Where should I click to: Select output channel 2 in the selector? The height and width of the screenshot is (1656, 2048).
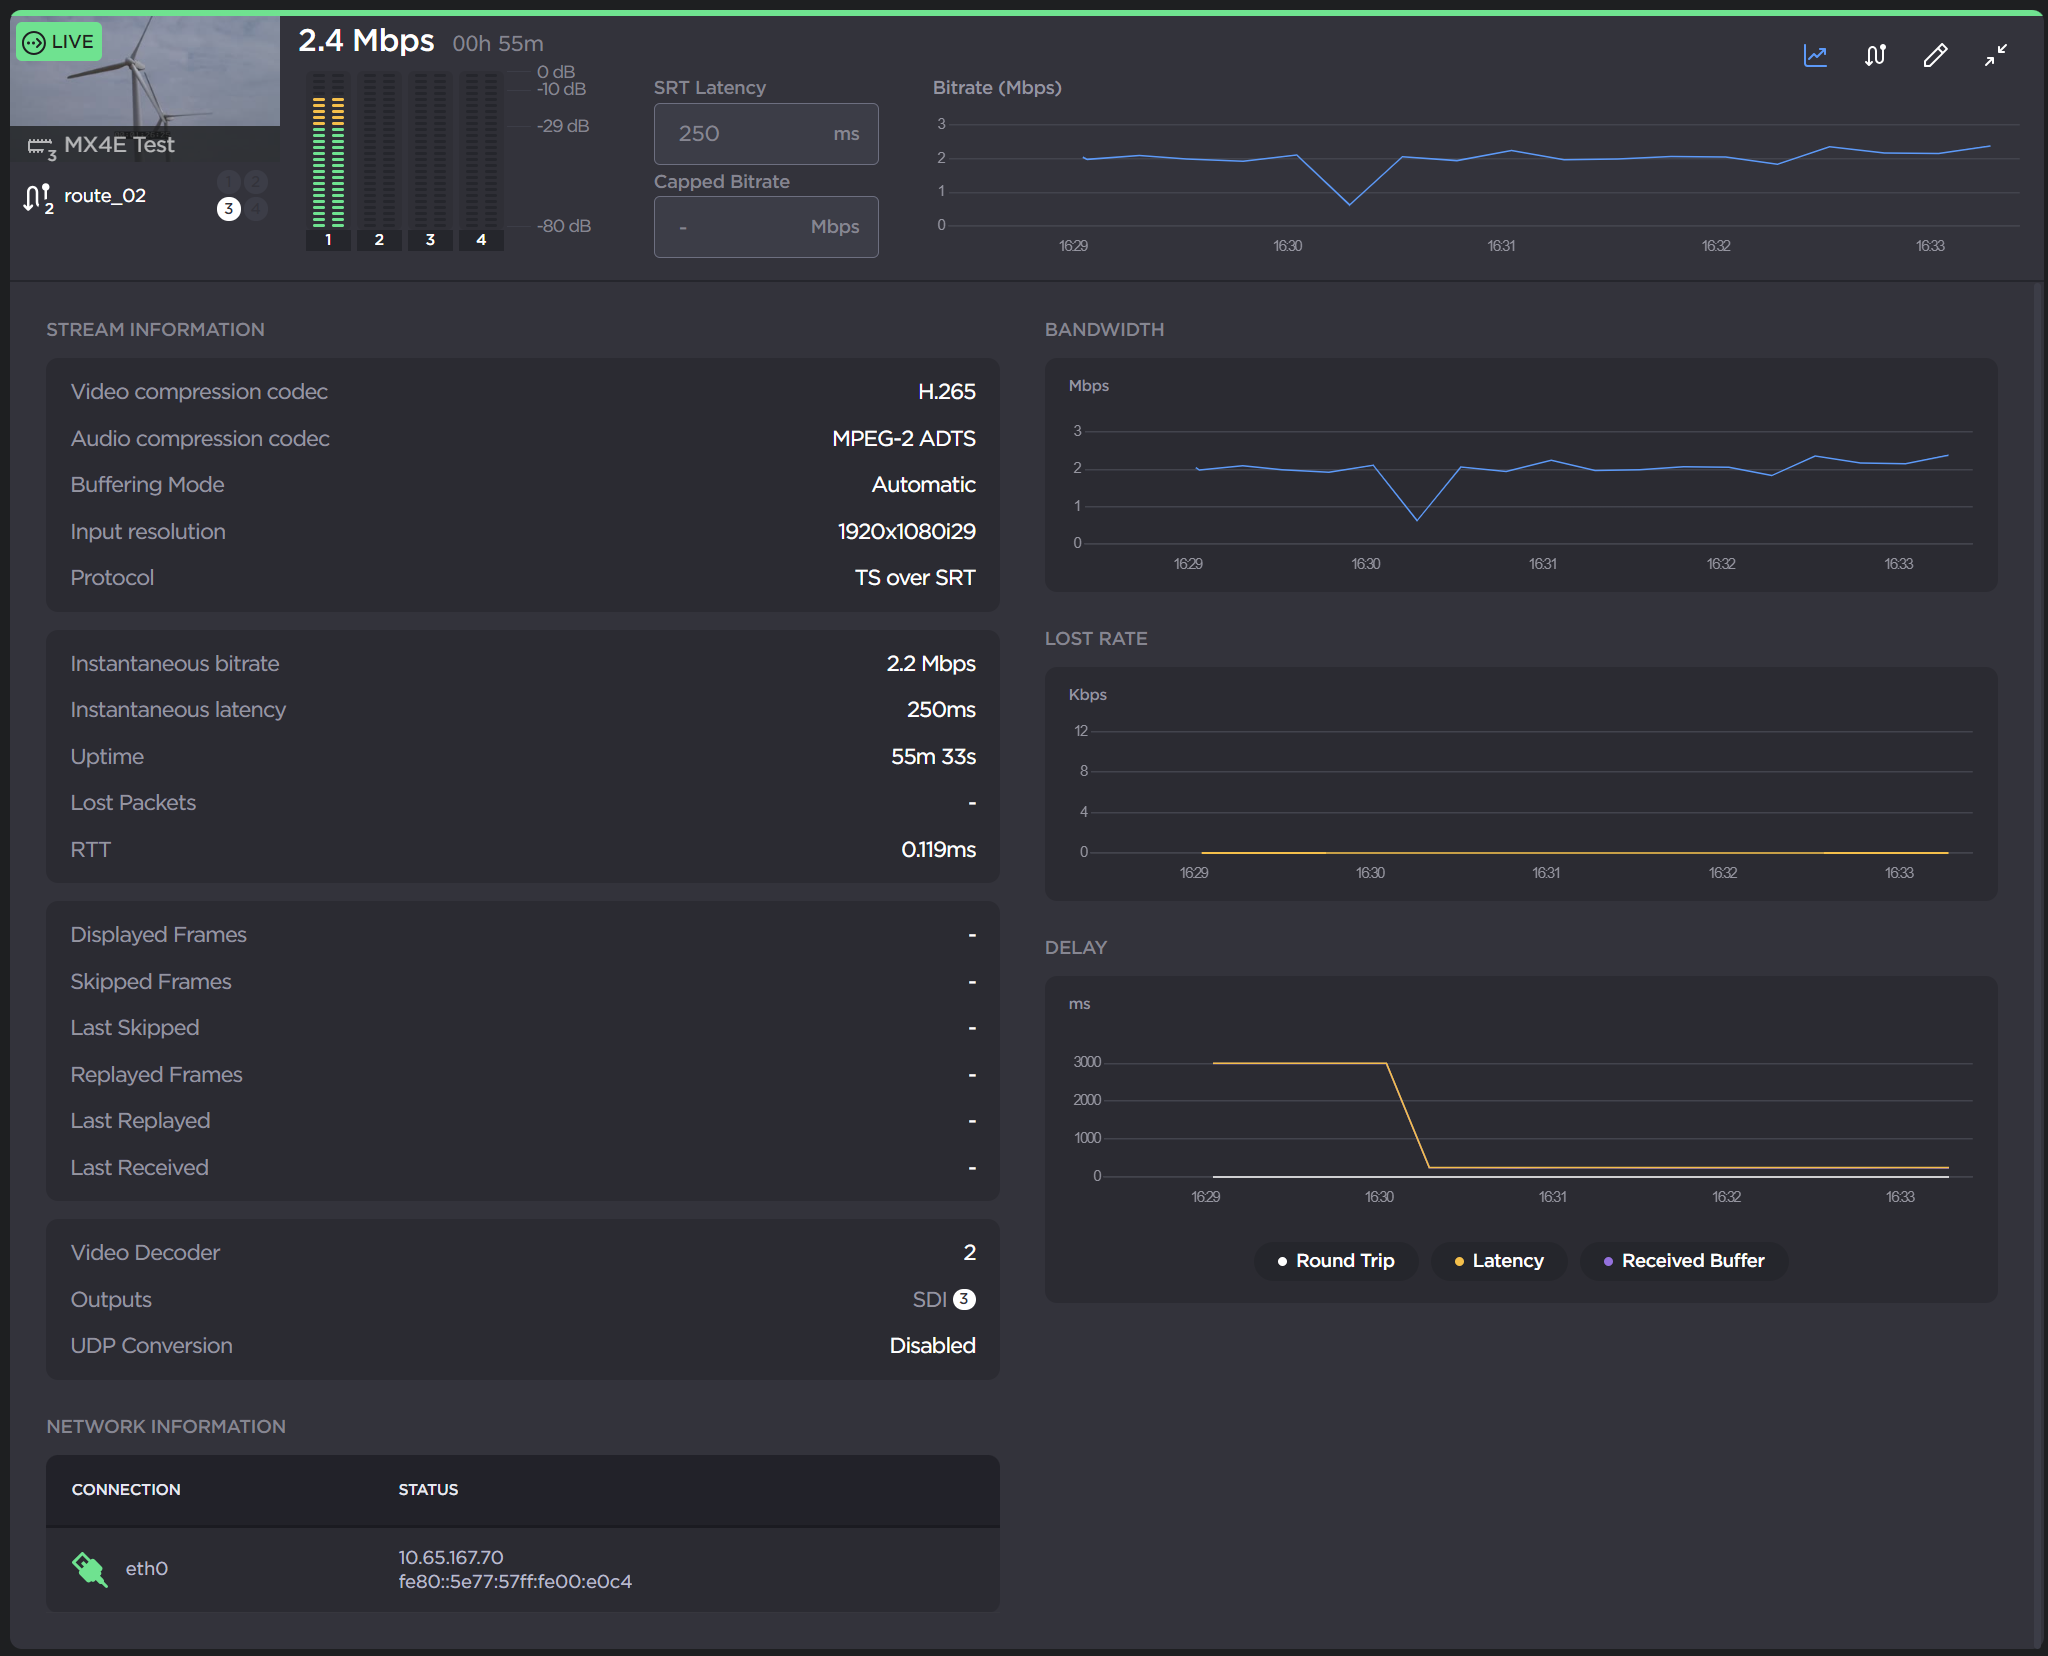(x=257, y=181)
